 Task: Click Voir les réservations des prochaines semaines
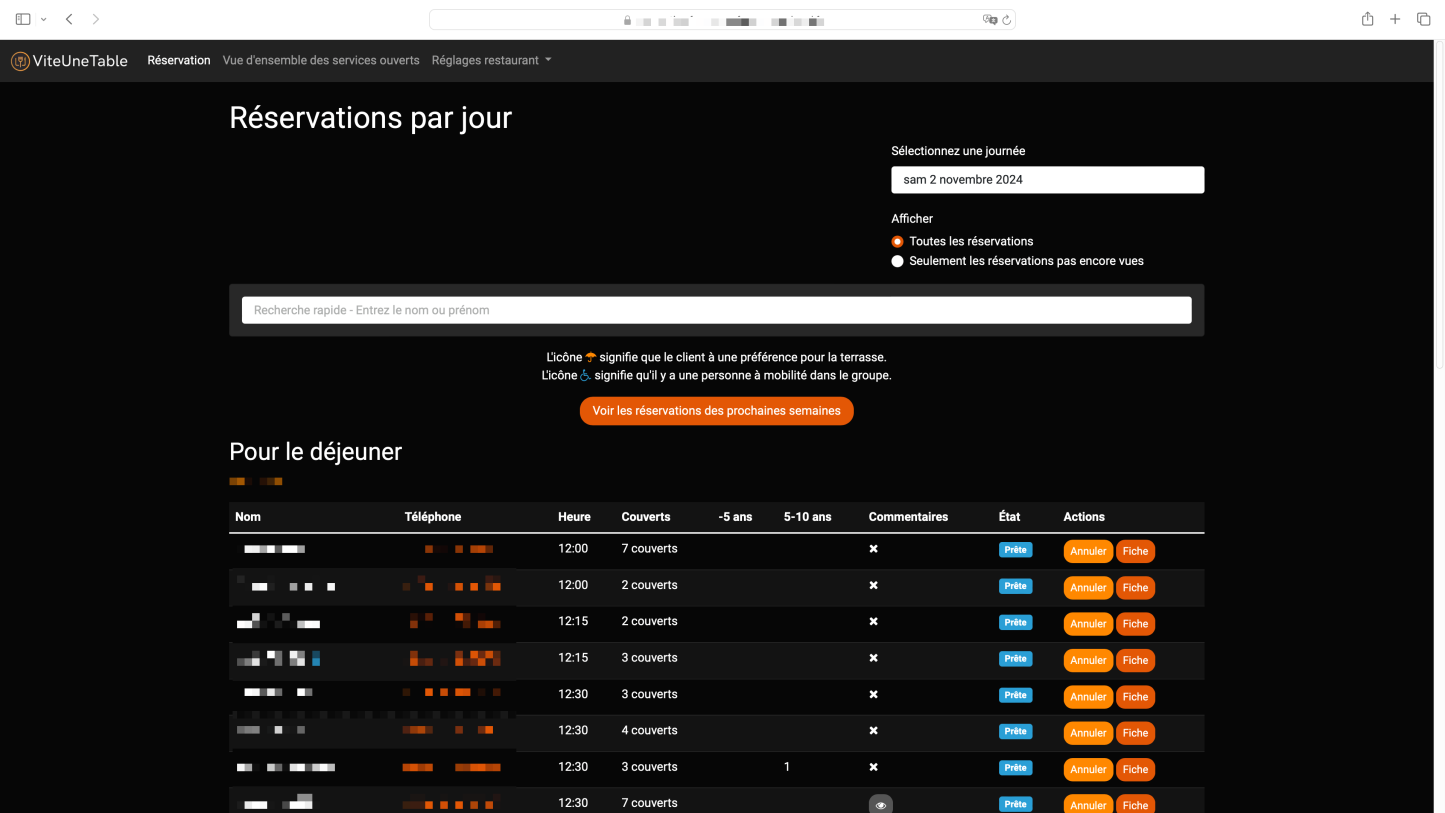click(x=716, y=411)
